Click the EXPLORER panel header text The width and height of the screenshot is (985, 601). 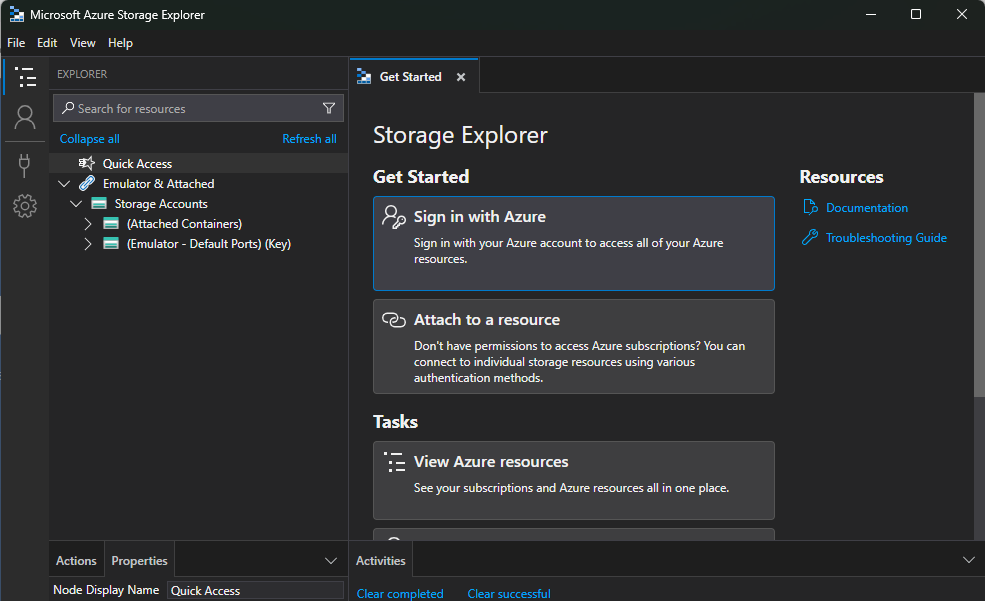82,74
